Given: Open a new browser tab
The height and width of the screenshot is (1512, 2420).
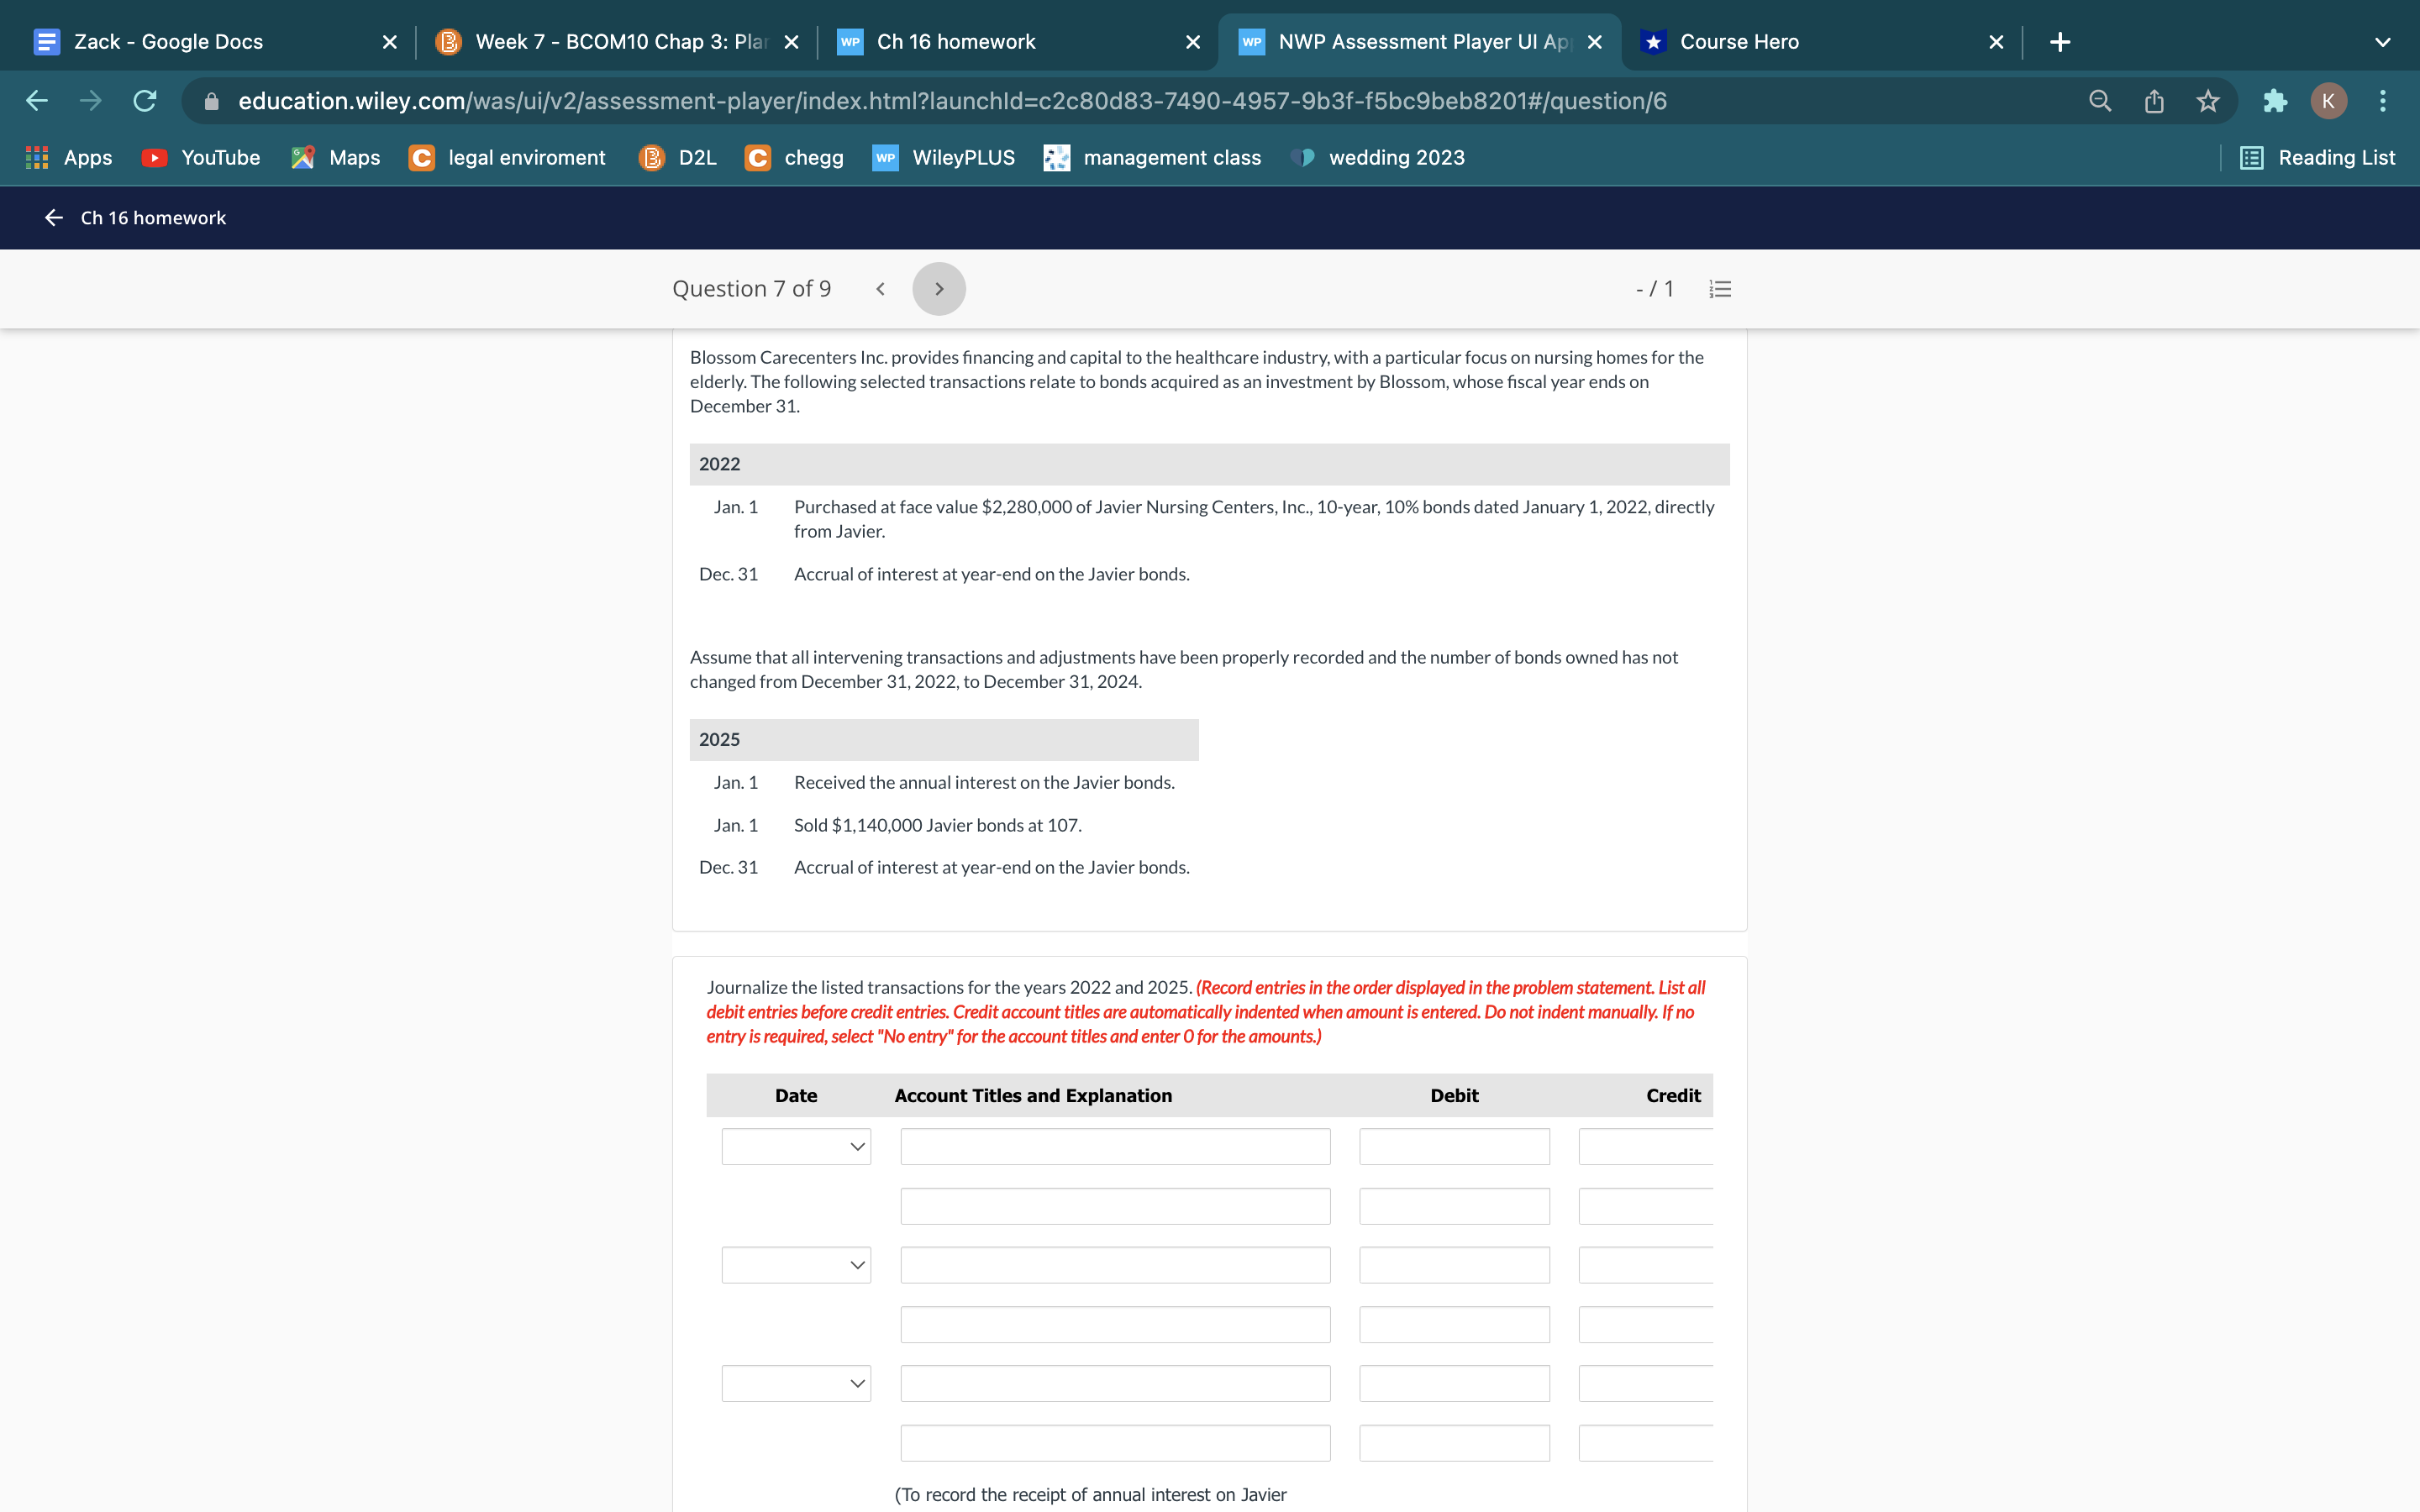Looking at the screenshot, I should coord(2060,42).
